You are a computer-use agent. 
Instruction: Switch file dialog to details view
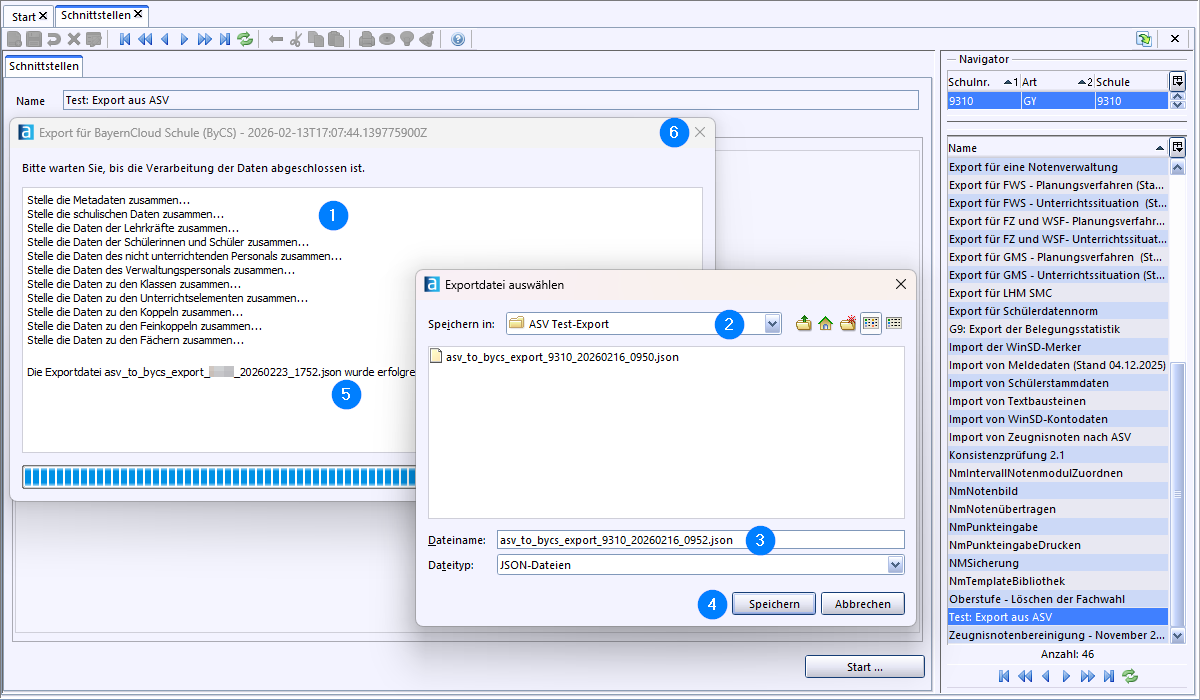click(893, 323)
